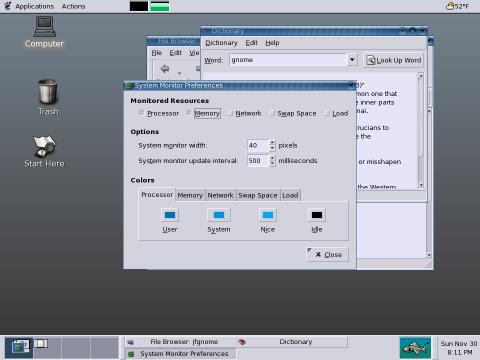The height and width of the screenshot is (360, 480).
Task: Open the Actions menu in the top panel
Action: pyautogui.click(x=73, y=6)
